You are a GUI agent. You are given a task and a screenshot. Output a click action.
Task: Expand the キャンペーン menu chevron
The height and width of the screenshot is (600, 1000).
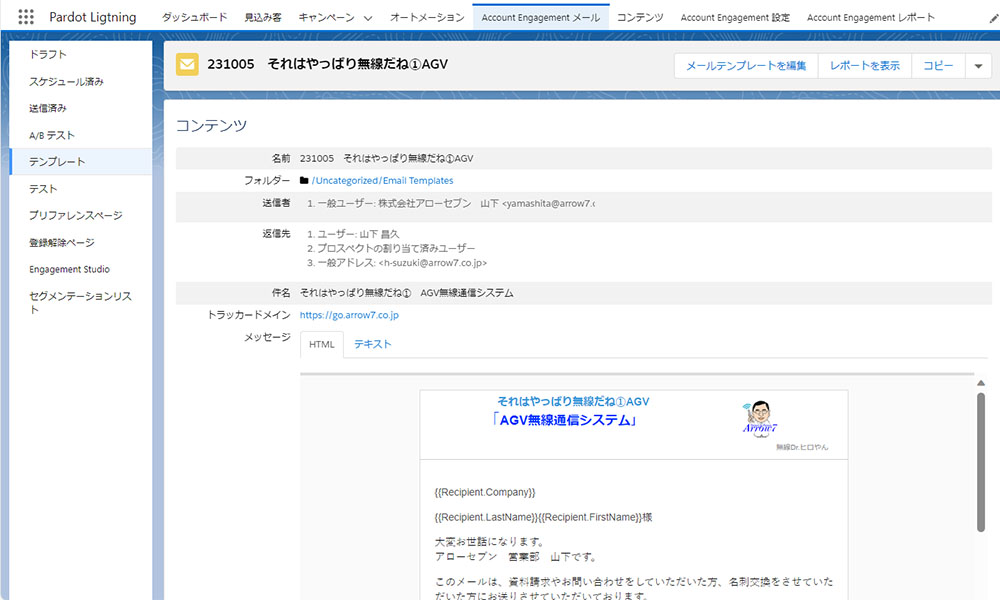[x=367, y=18]
